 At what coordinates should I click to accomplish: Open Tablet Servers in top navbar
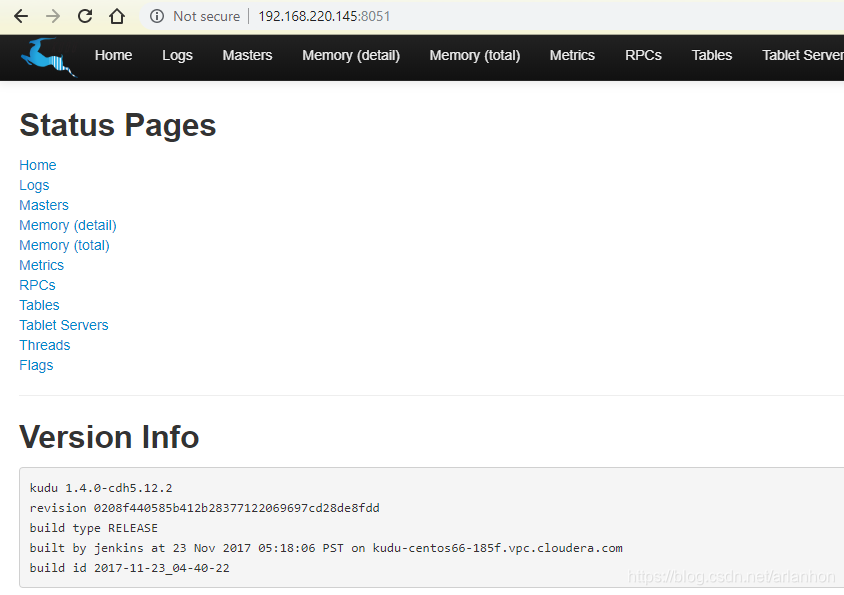[803, 55]
